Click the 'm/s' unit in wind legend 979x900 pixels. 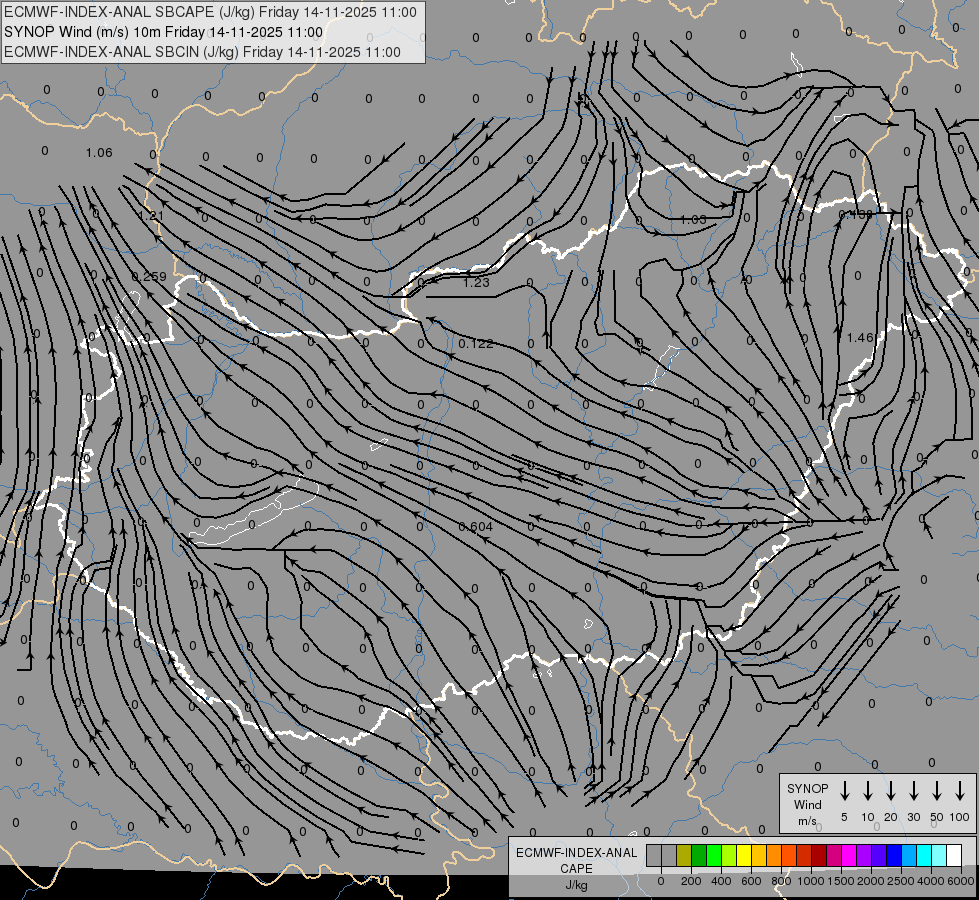point(807,821)
